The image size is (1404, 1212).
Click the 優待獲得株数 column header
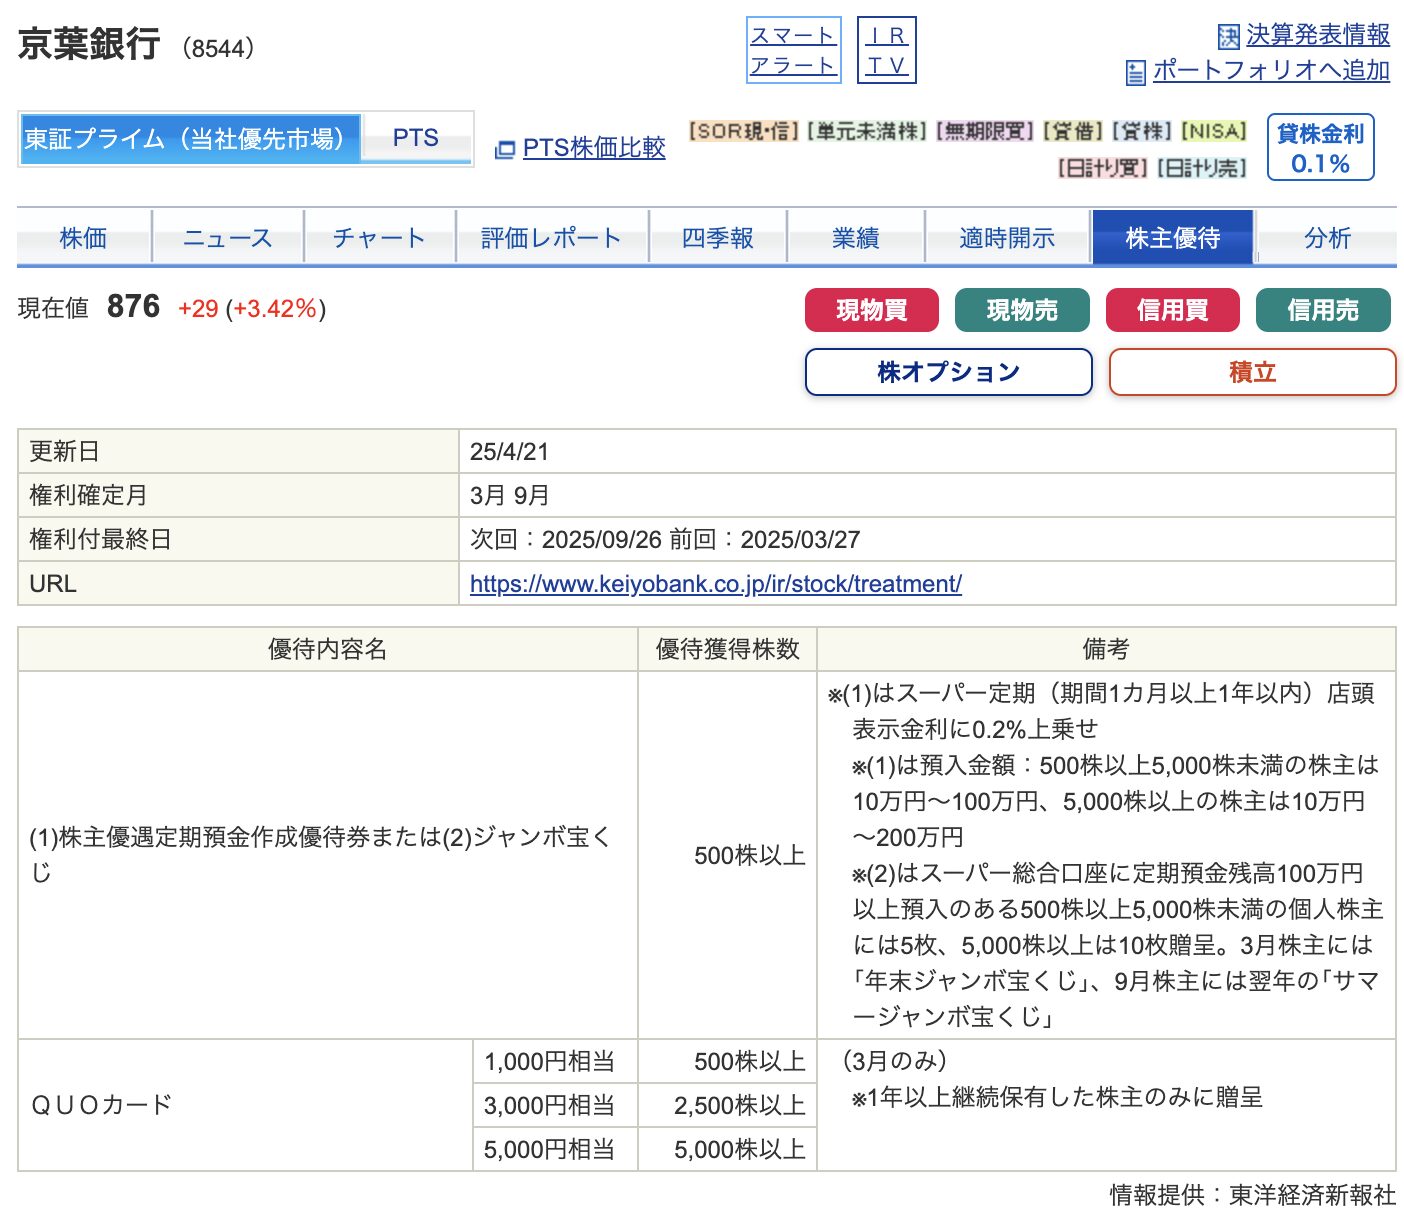pos(728,650)
